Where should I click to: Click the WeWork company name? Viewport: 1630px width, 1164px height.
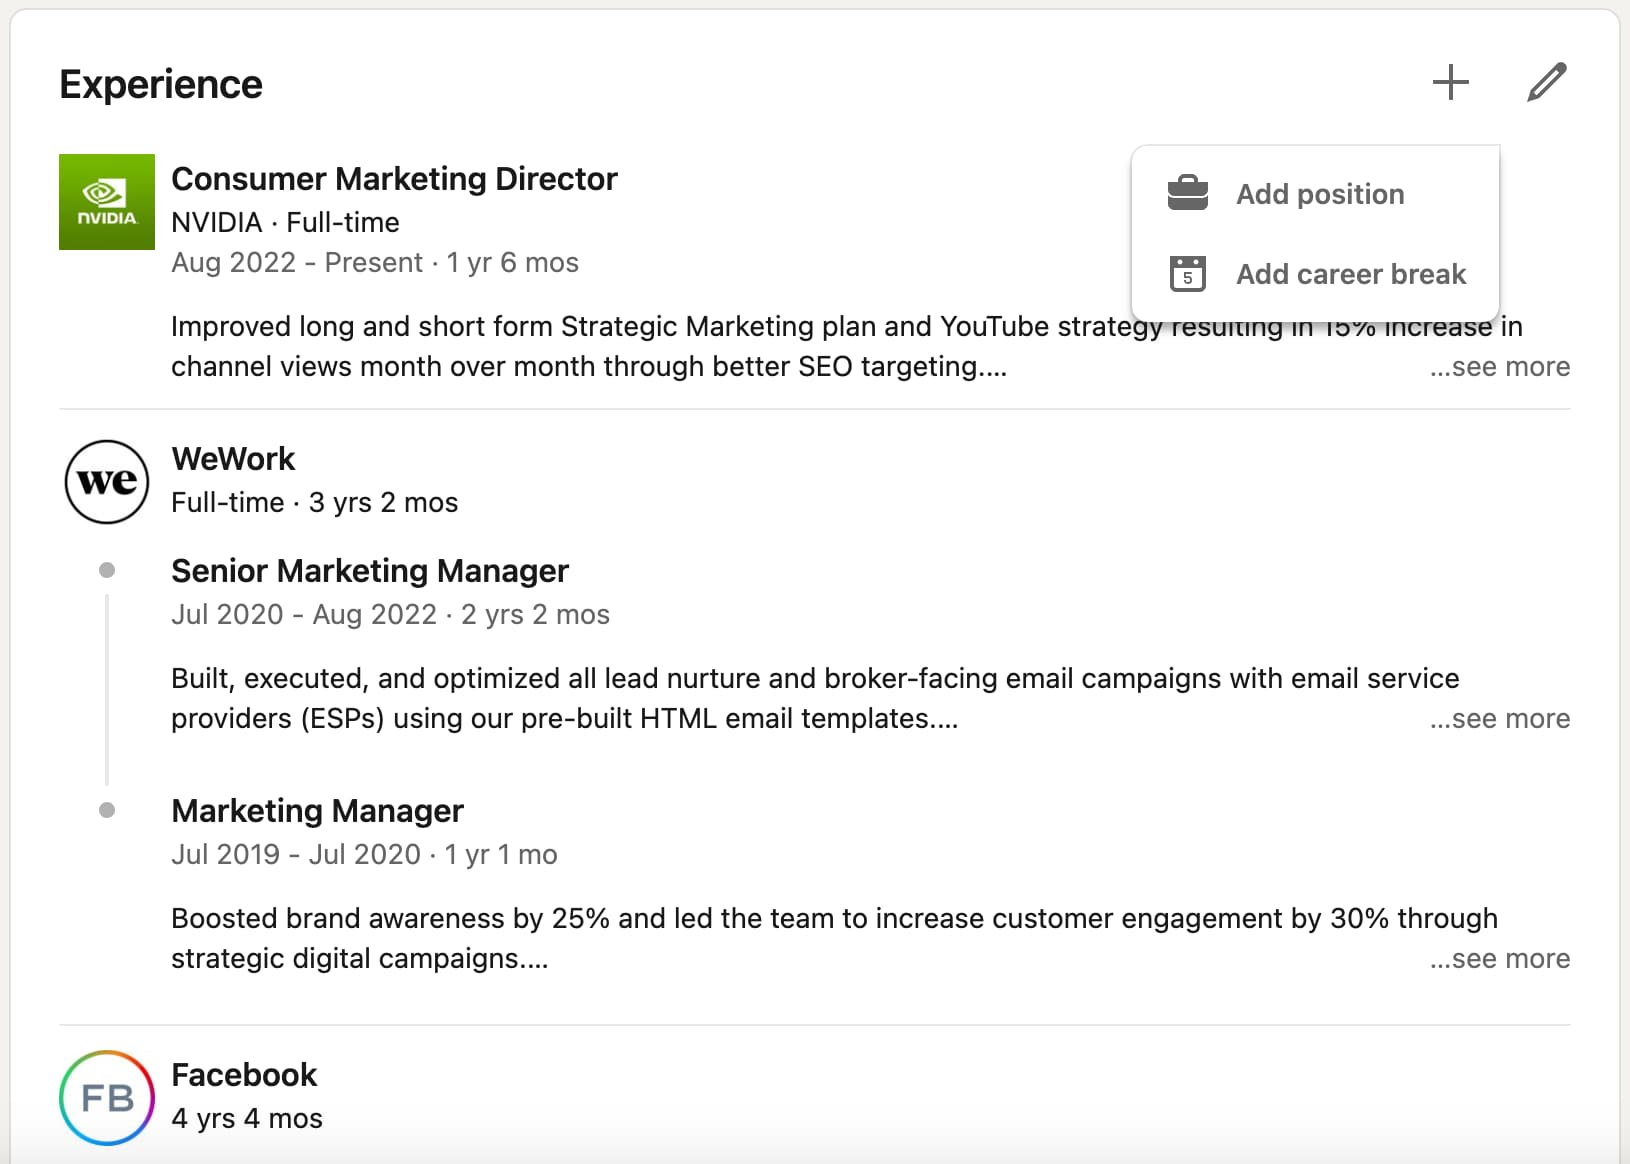point(233,459)
